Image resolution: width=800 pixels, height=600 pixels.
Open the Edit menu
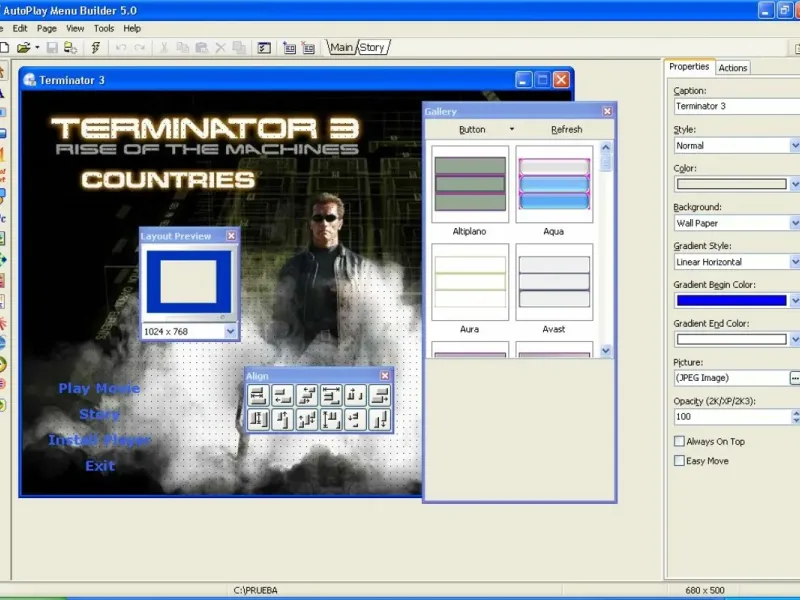coord(20,29)
